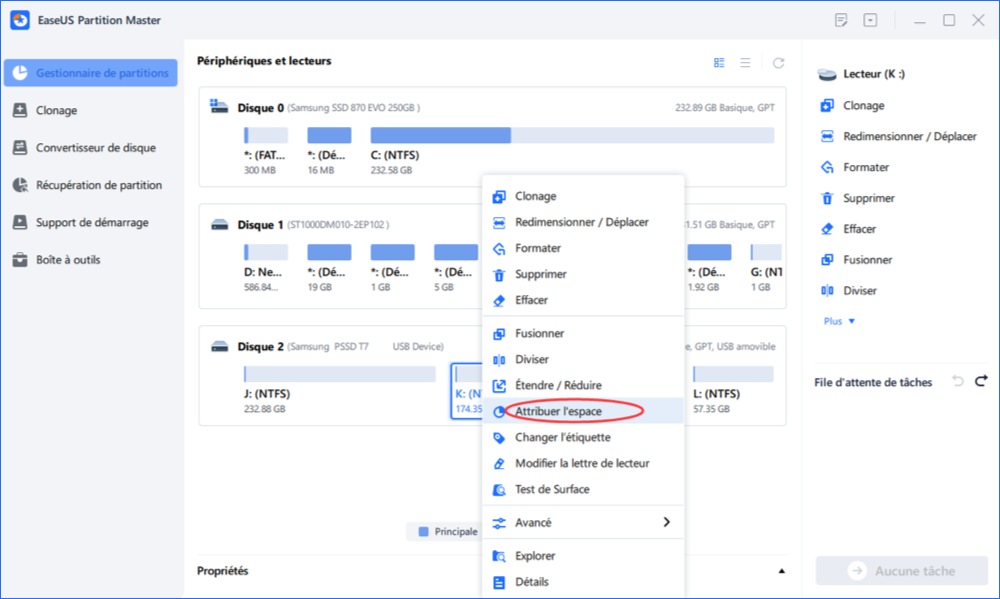The height and width of the screenshot is (599, 1000).
Task: Switch to grid view icon
Action: point(719,63)
